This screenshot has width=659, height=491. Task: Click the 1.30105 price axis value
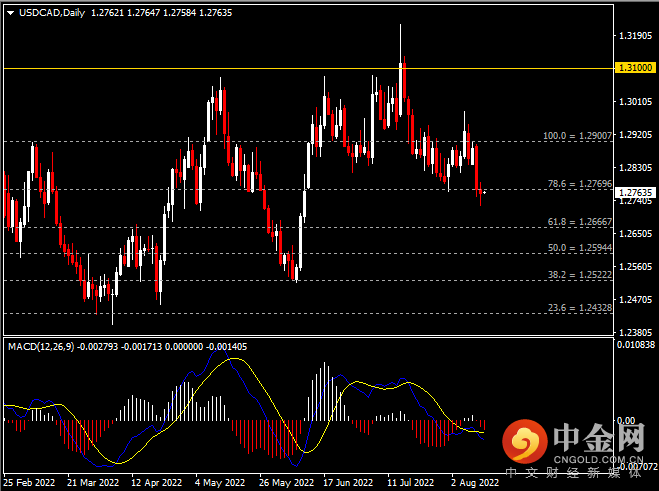(x=635, y=101)
